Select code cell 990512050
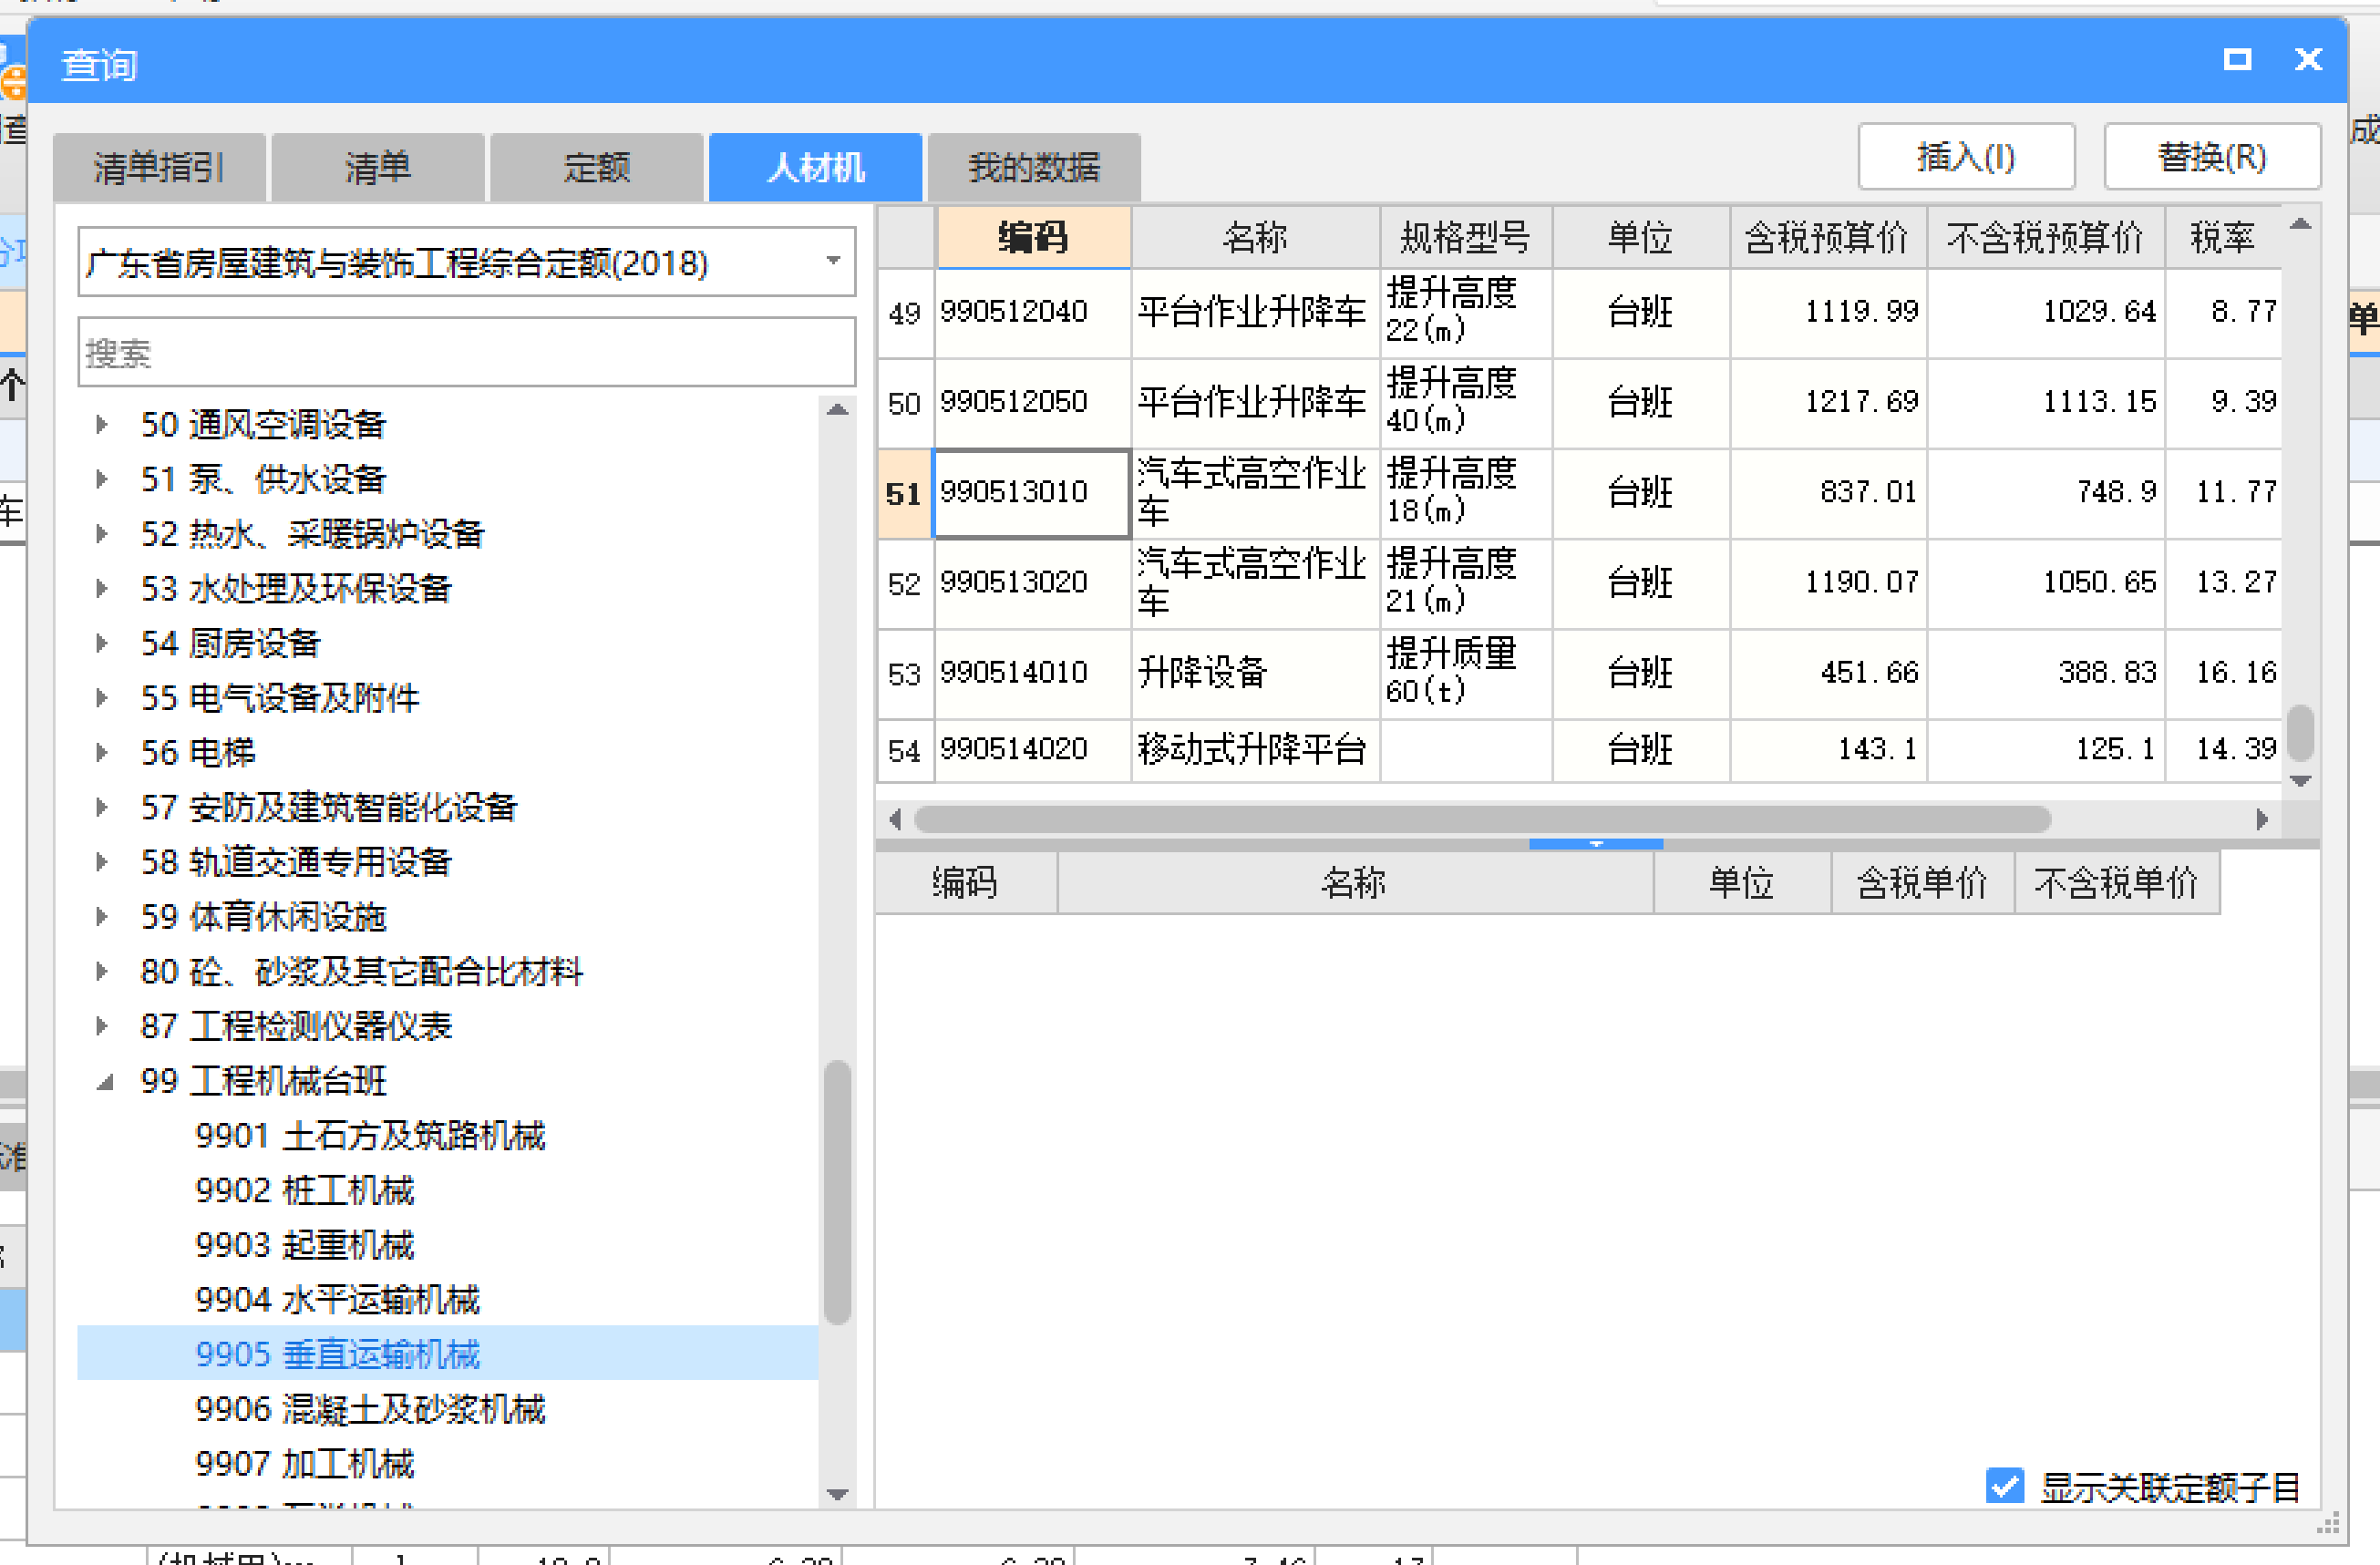Screen dimensions: 2380x1565 (x=1032, y=402)
